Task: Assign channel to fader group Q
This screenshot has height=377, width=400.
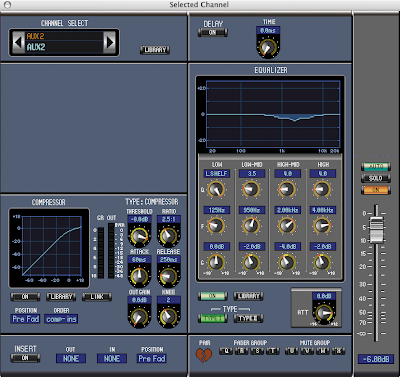Action: (226, 351)
